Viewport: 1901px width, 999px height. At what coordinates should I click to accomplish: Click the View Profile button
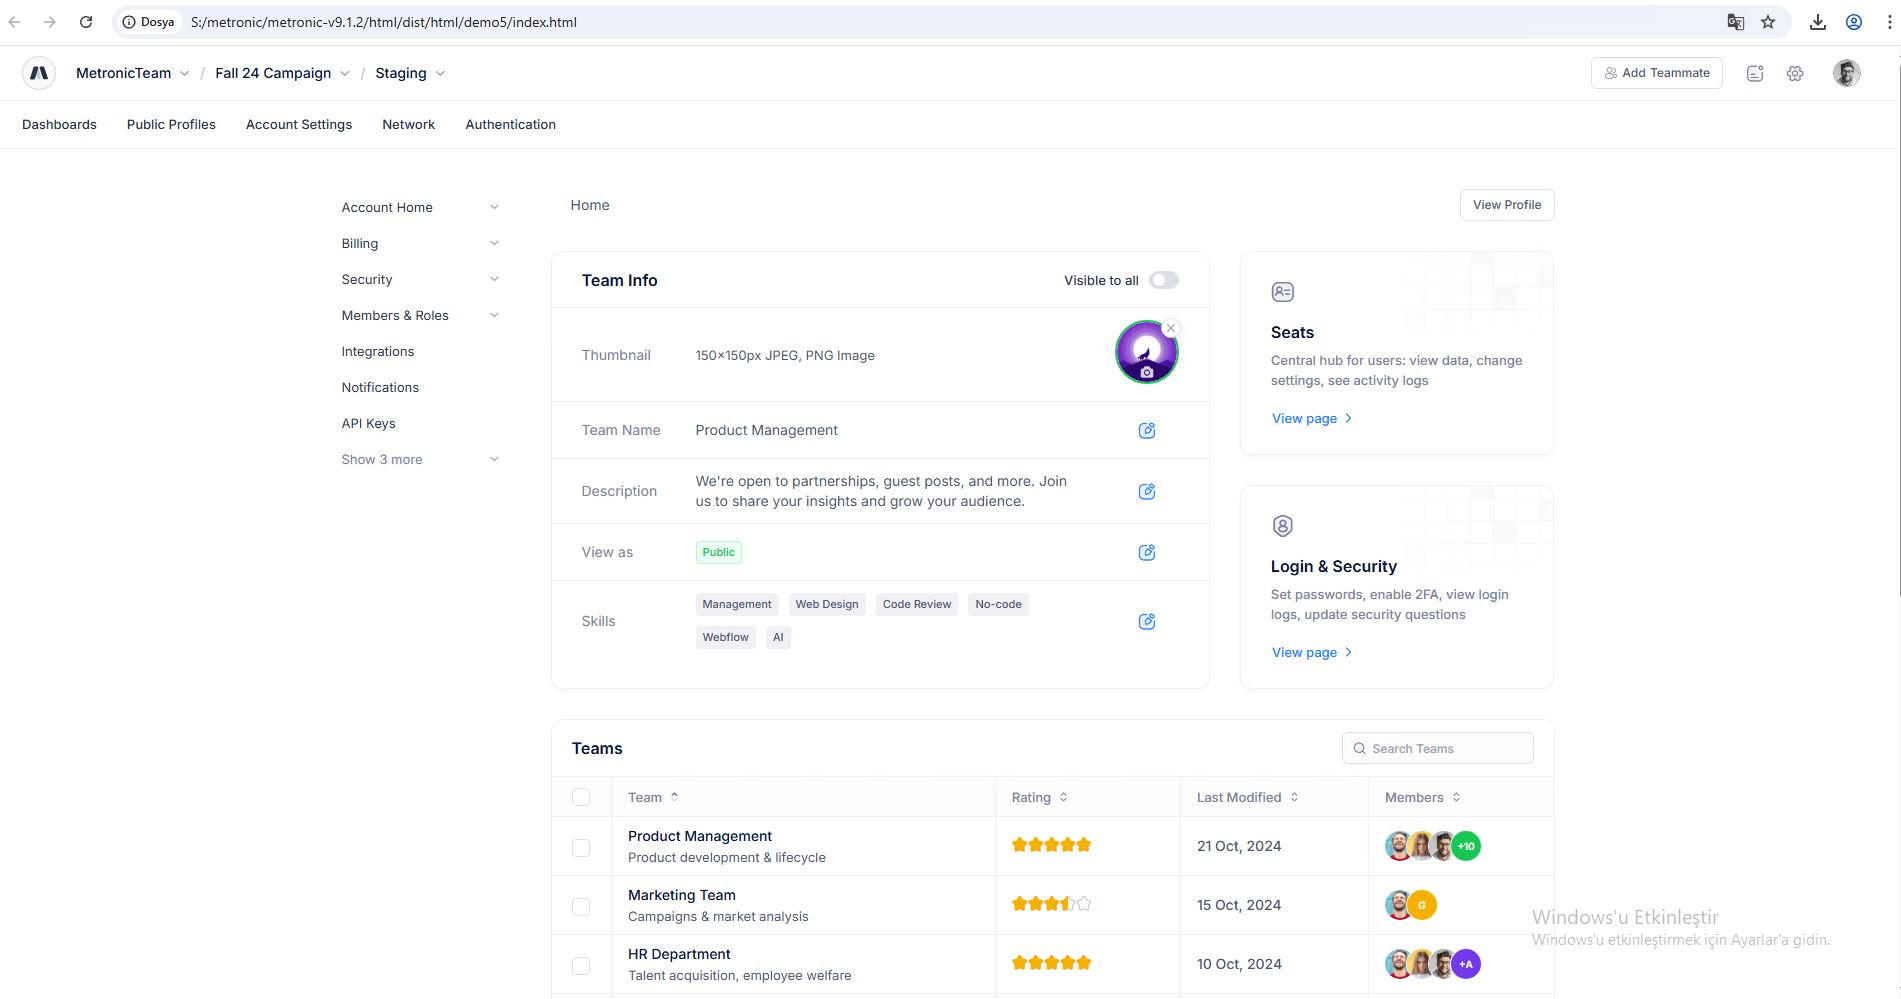point(1506,205)
